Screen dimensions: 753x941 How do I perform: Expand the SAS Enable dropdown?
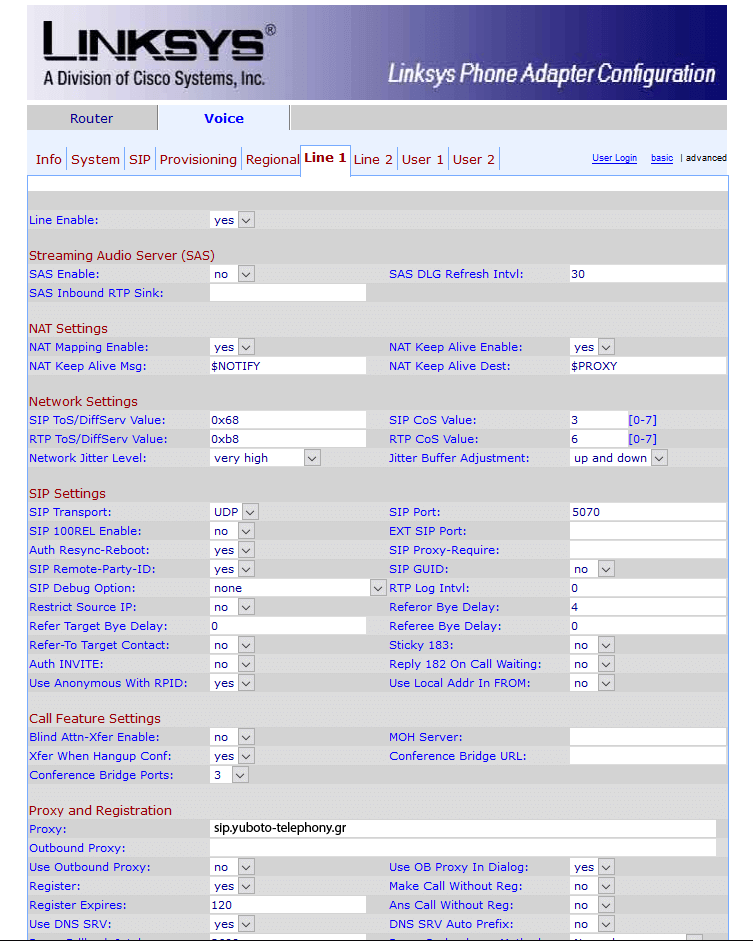pyautogui.click(x=232, y=274)
